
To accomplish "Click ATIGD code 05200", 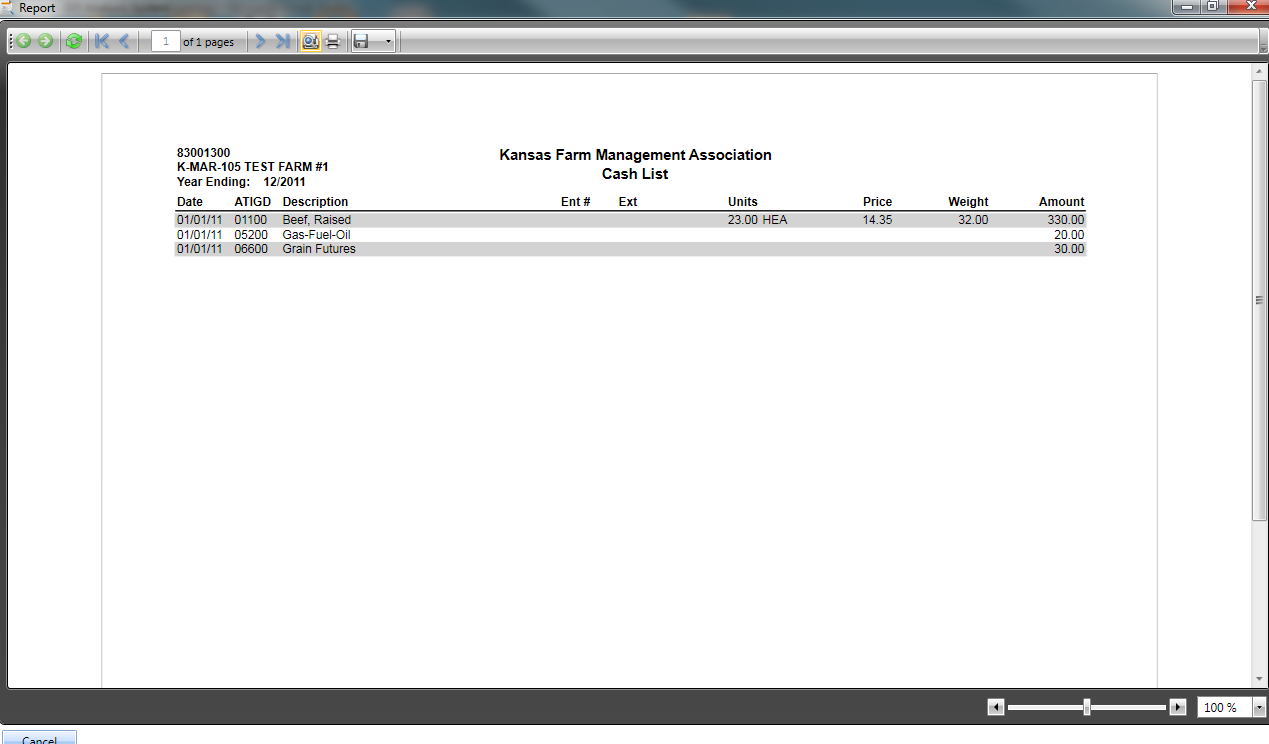I will coord(251,235).
